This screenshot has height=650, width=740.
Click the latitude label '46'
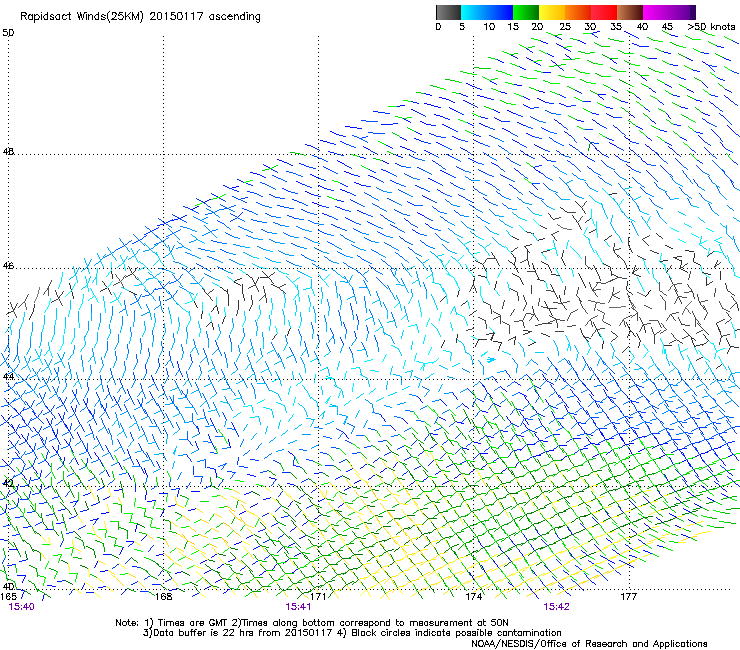[8, 266]
